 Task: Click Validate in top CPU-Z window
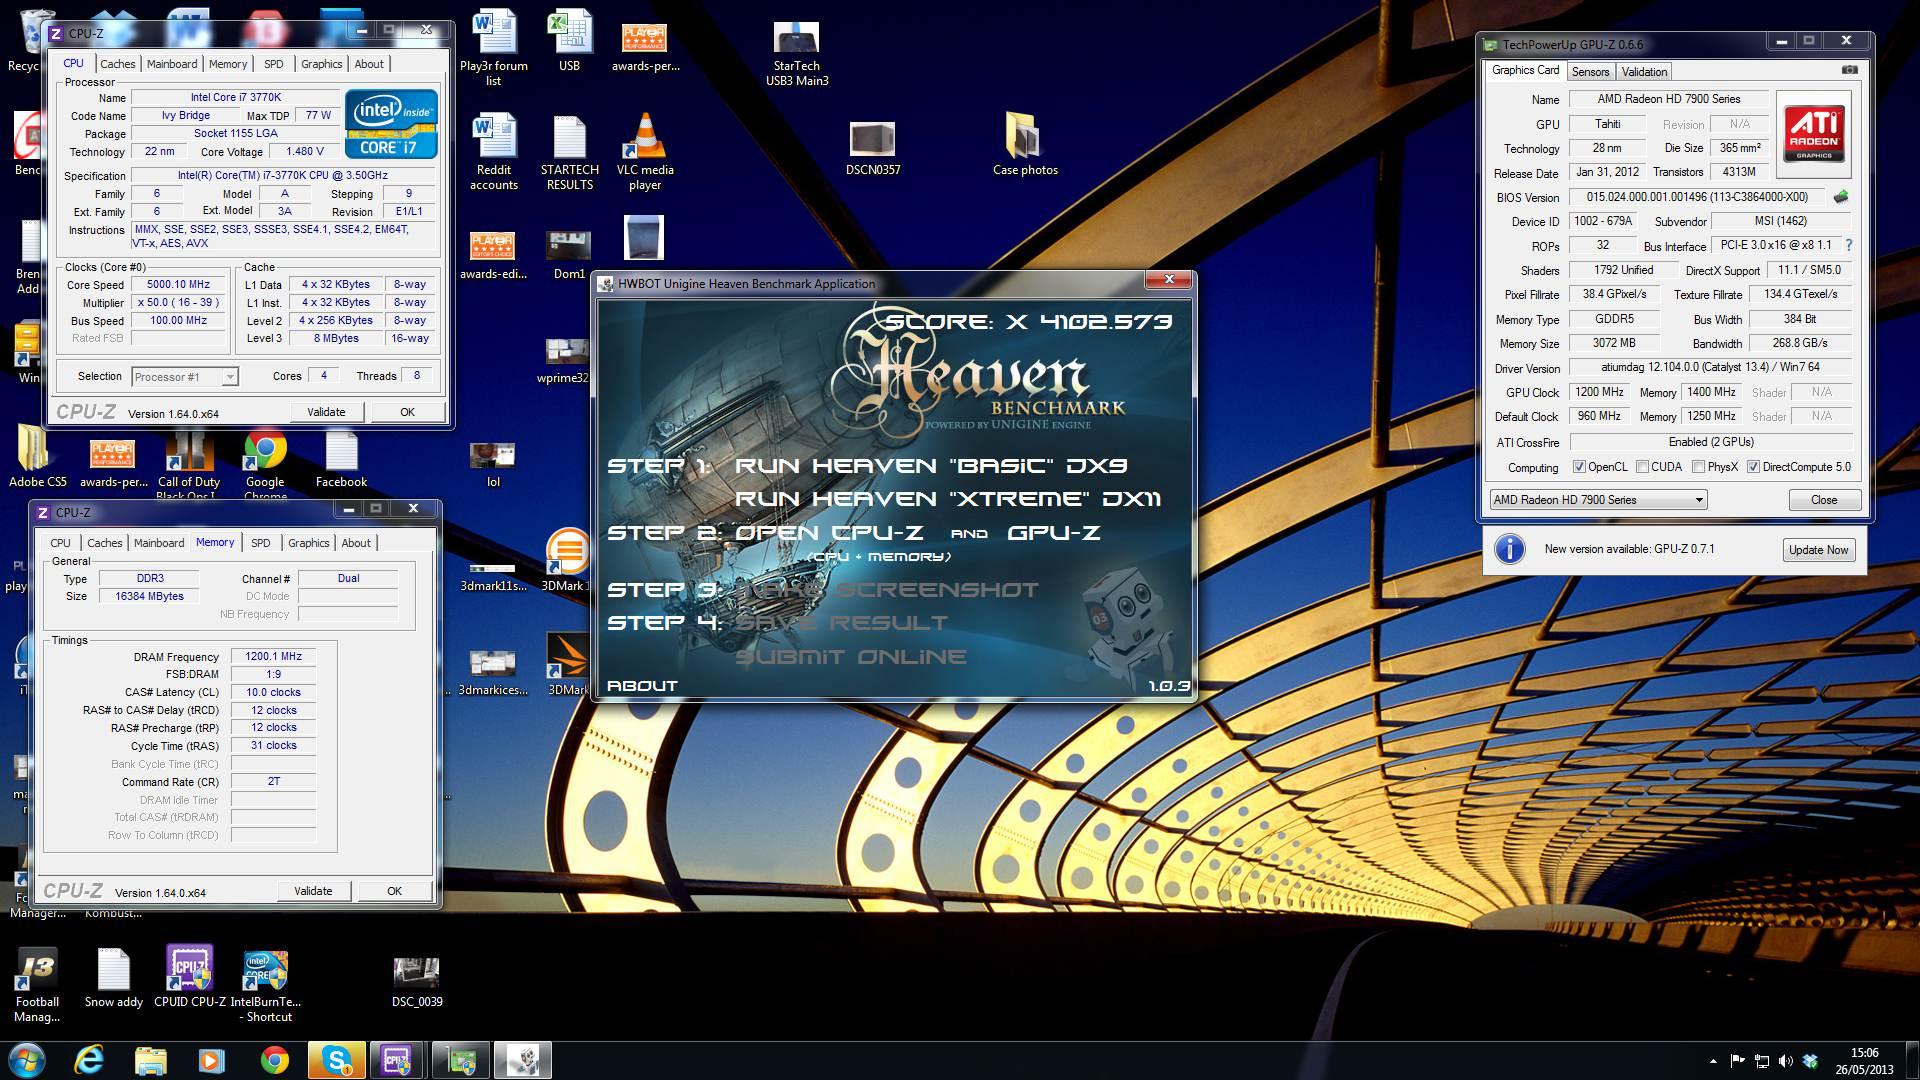(x=326, y=412)
